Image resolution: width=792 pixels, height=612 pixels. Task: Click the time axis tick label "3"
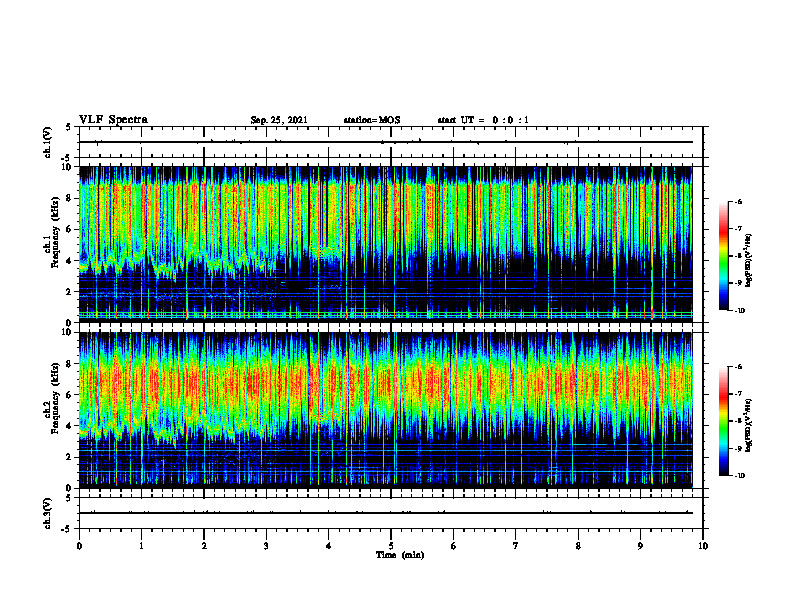(x=266, y=546)
